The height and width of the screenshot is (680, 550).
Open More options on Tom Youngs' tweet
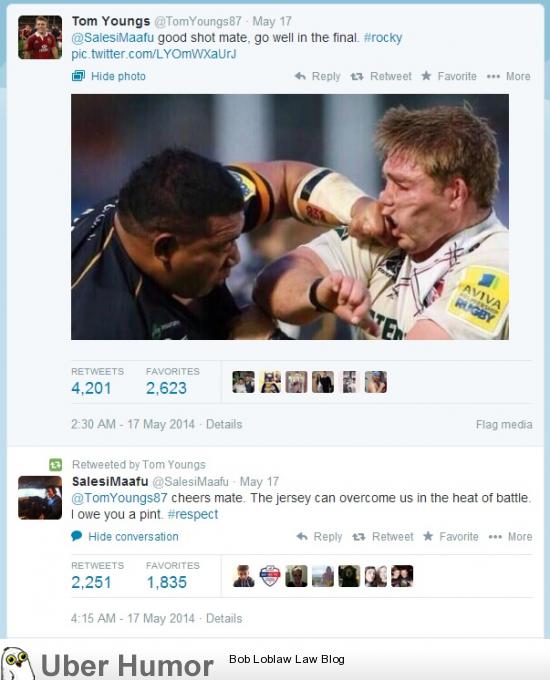click(509, 76)
